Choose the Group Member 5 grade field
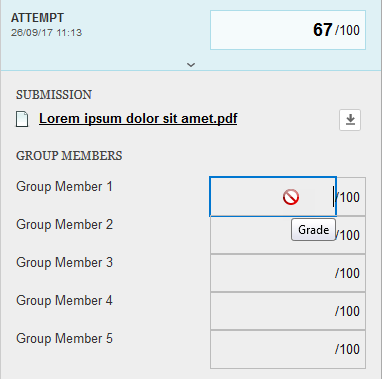This screenshot has height=379, width=382. tap(288, 349)
